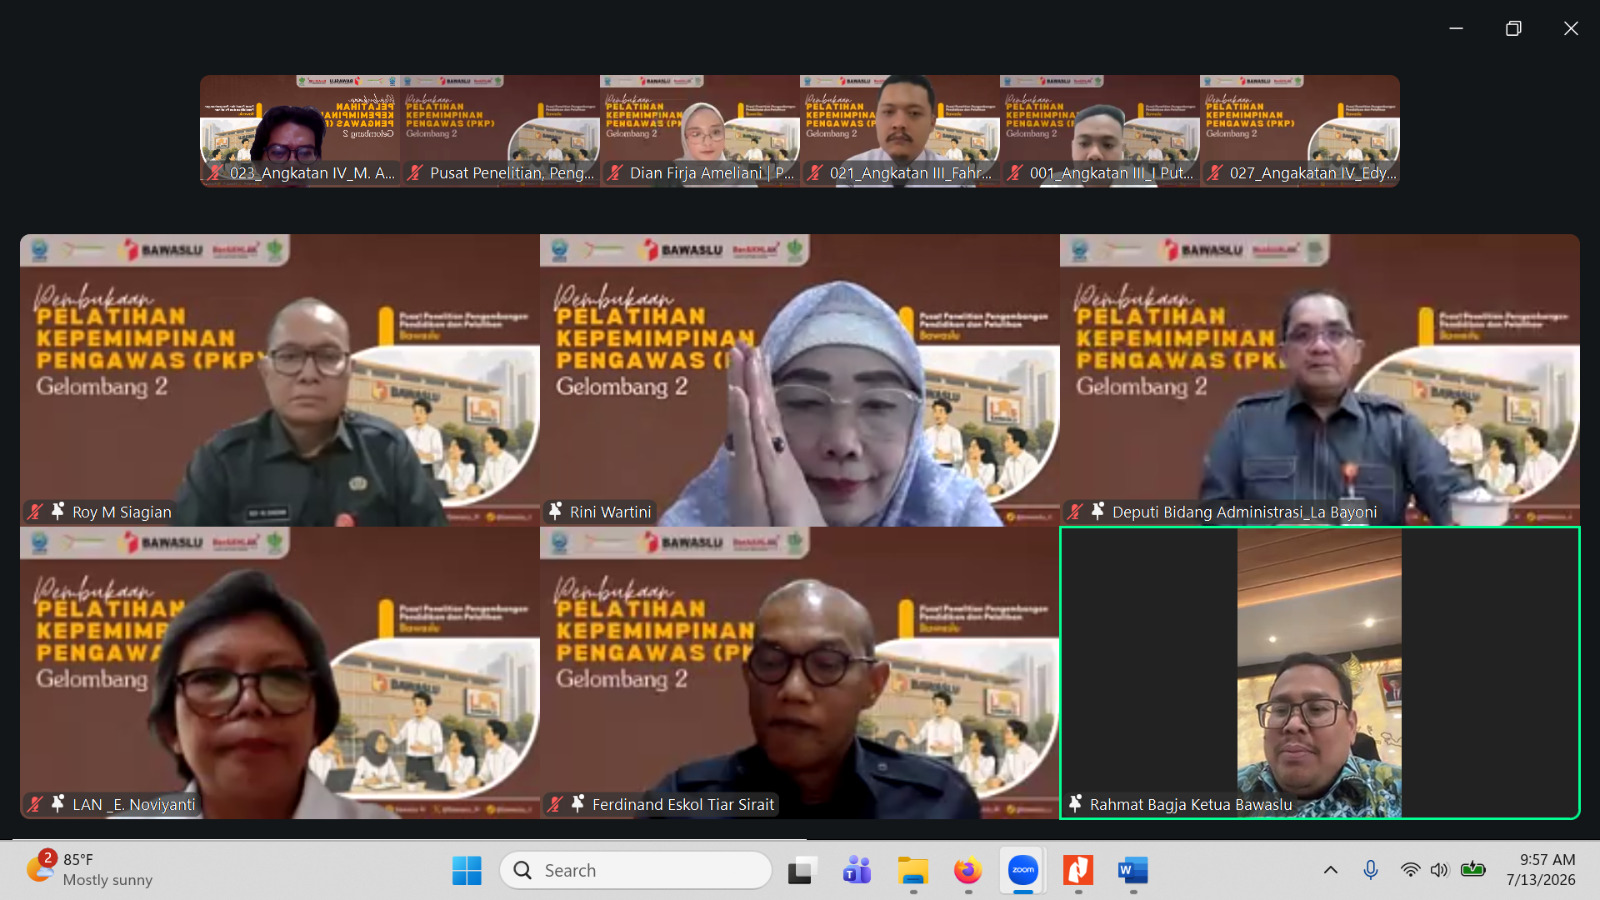Screen dimensions: 1600x900
Task: Select Rahmat Bagja Ketua Bawaslu video tile
Action: 1320,673
